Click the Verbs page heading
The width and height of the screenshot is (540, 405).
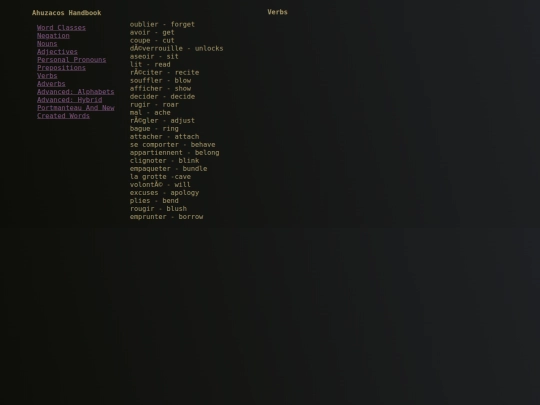(277, 12)
